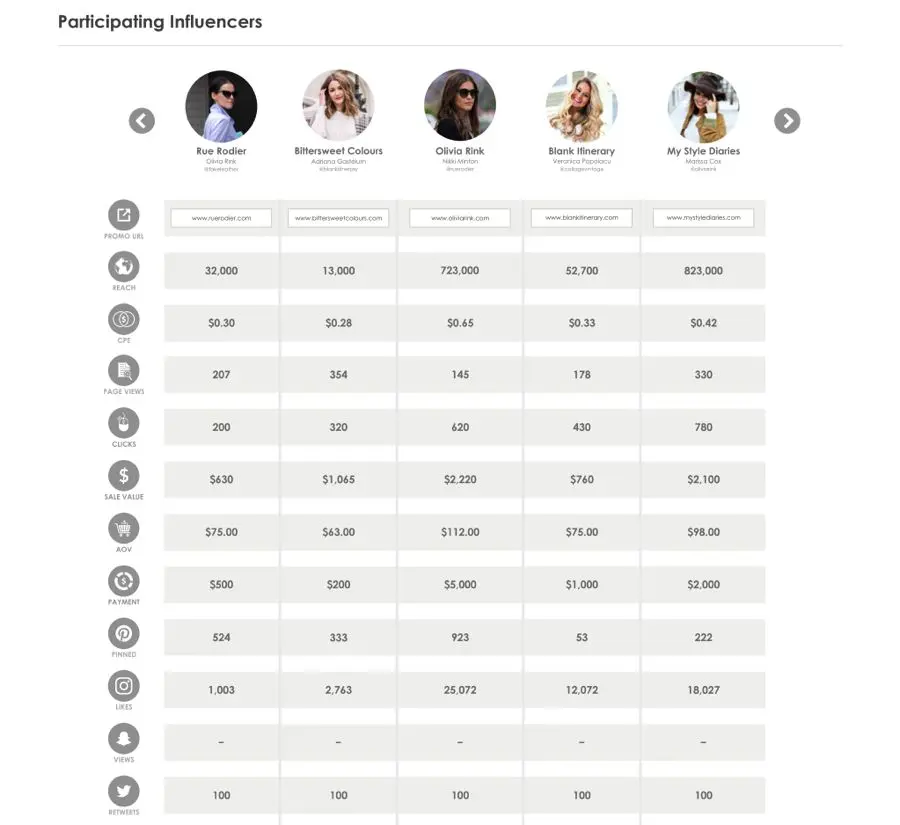Open the Rue Rodier profile photo
Image resolution: width=900 pixels, height=825 pixels.
pos(221,105)
